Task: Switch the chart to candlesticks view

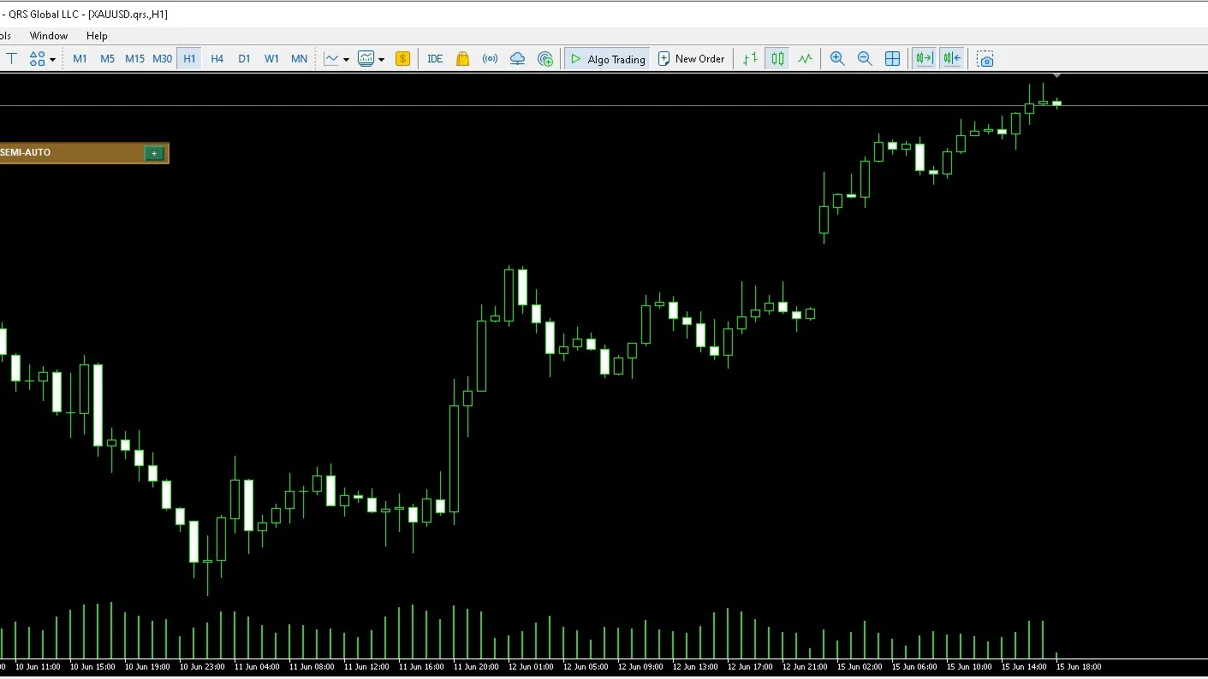Action: tap(777, 59)
